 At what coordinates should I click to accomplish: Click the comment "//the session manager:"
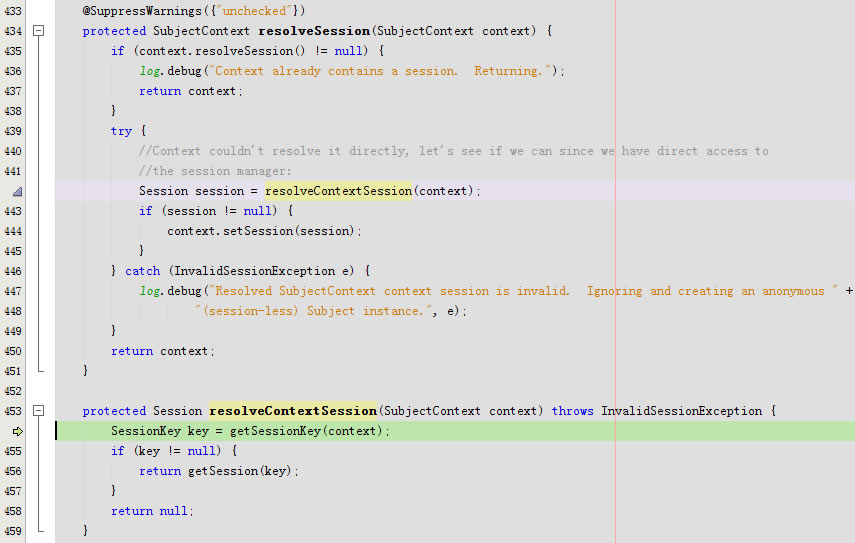tap(215, 171)
